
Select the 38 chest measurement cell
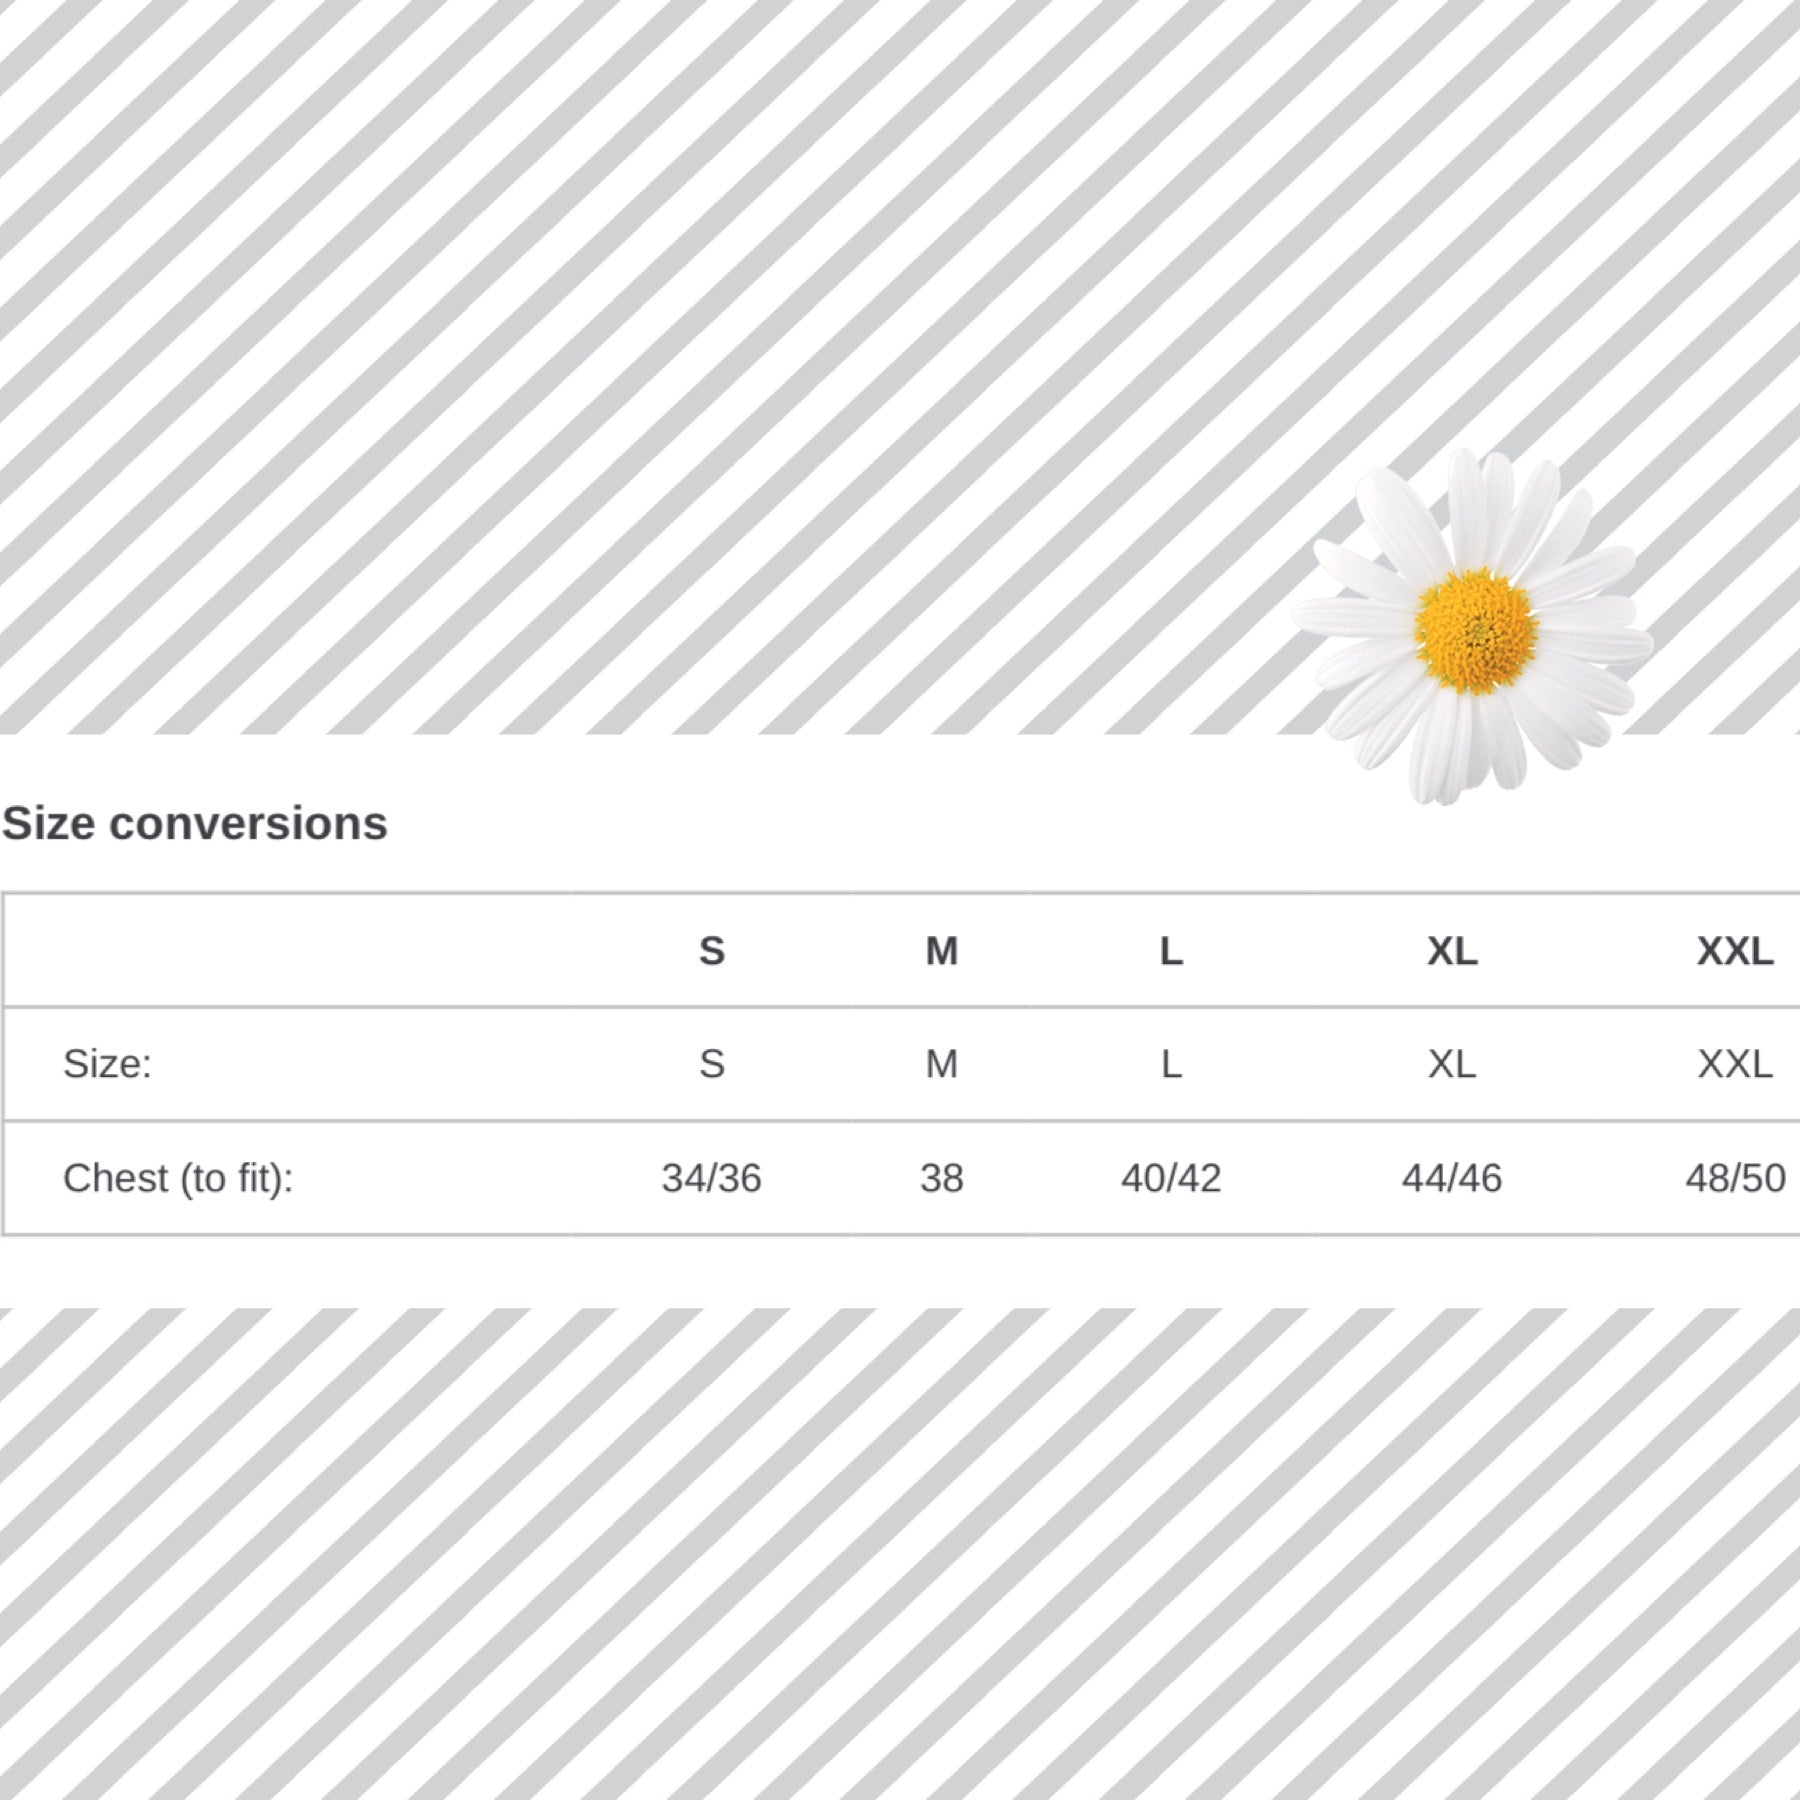click(x=941, y=1178)
